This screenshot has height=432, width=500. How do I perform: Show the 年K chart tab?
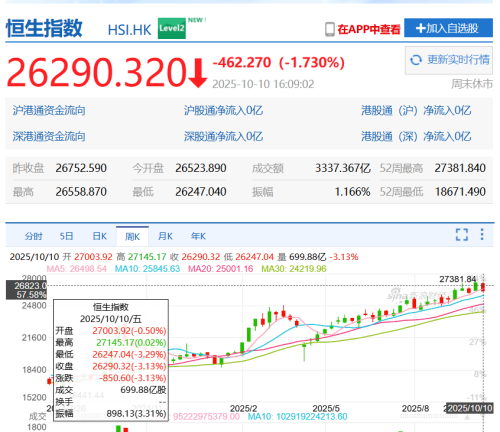[x=198, y=236]
